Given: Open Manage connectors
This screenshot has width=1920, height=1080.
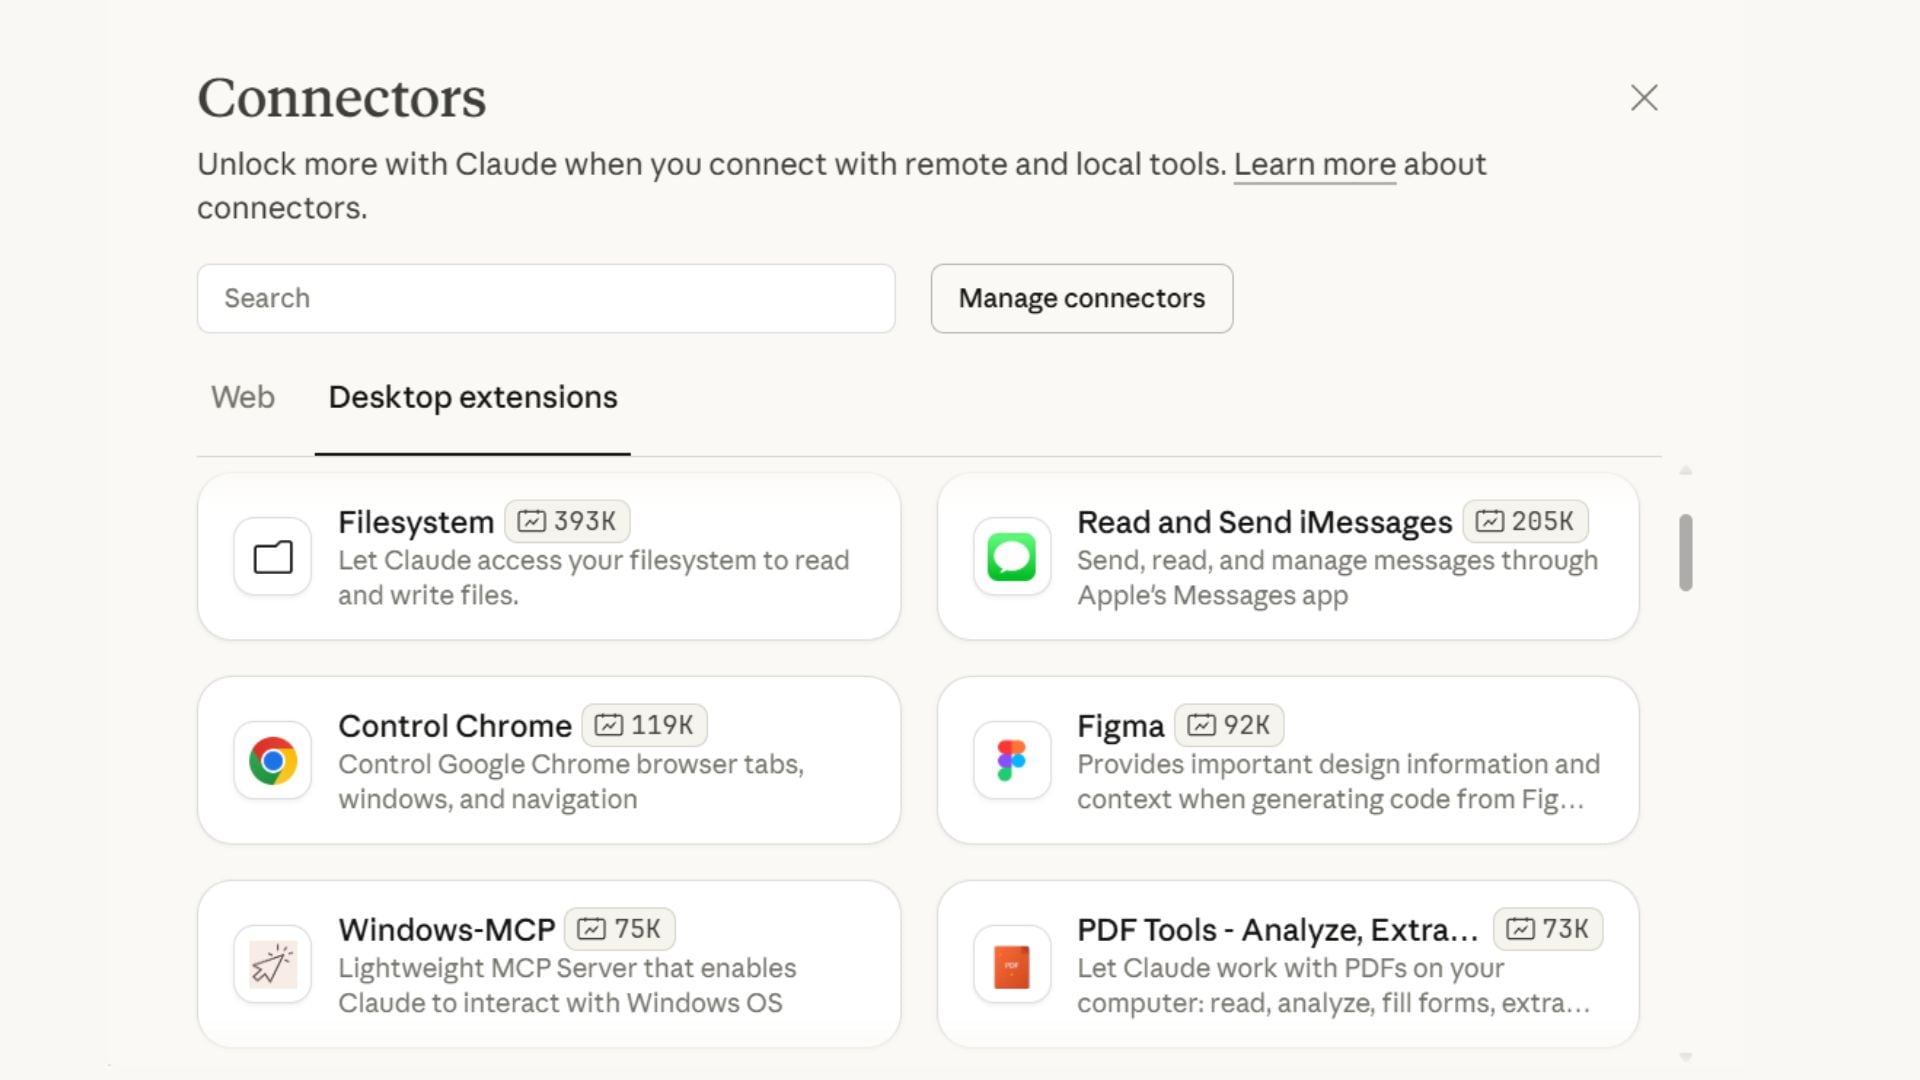Looking at the screenshot, I should (x=1081, y=298).
